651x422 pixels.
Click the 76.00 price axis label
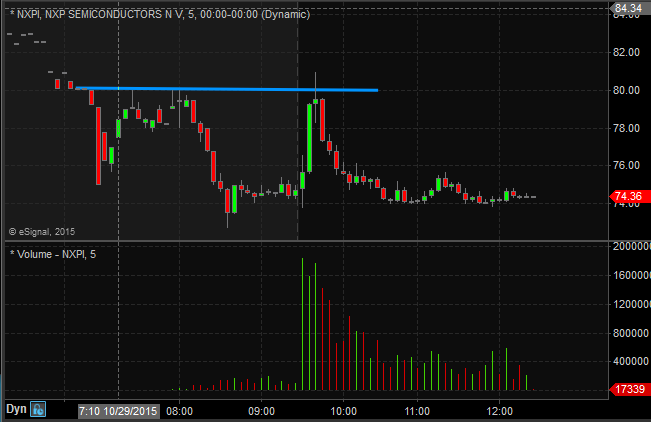coord(627,165)
